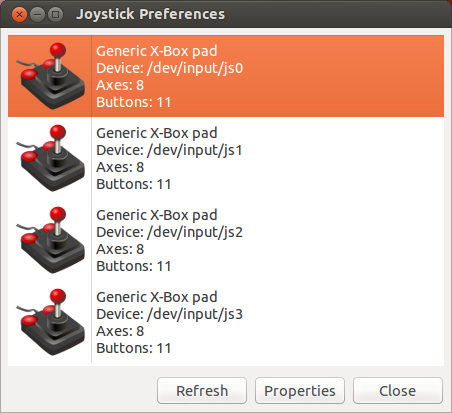Screen dimensions: 452x413
Task: Click "Generic X-Box pad" in the js3 row
Action: [157, 297]
